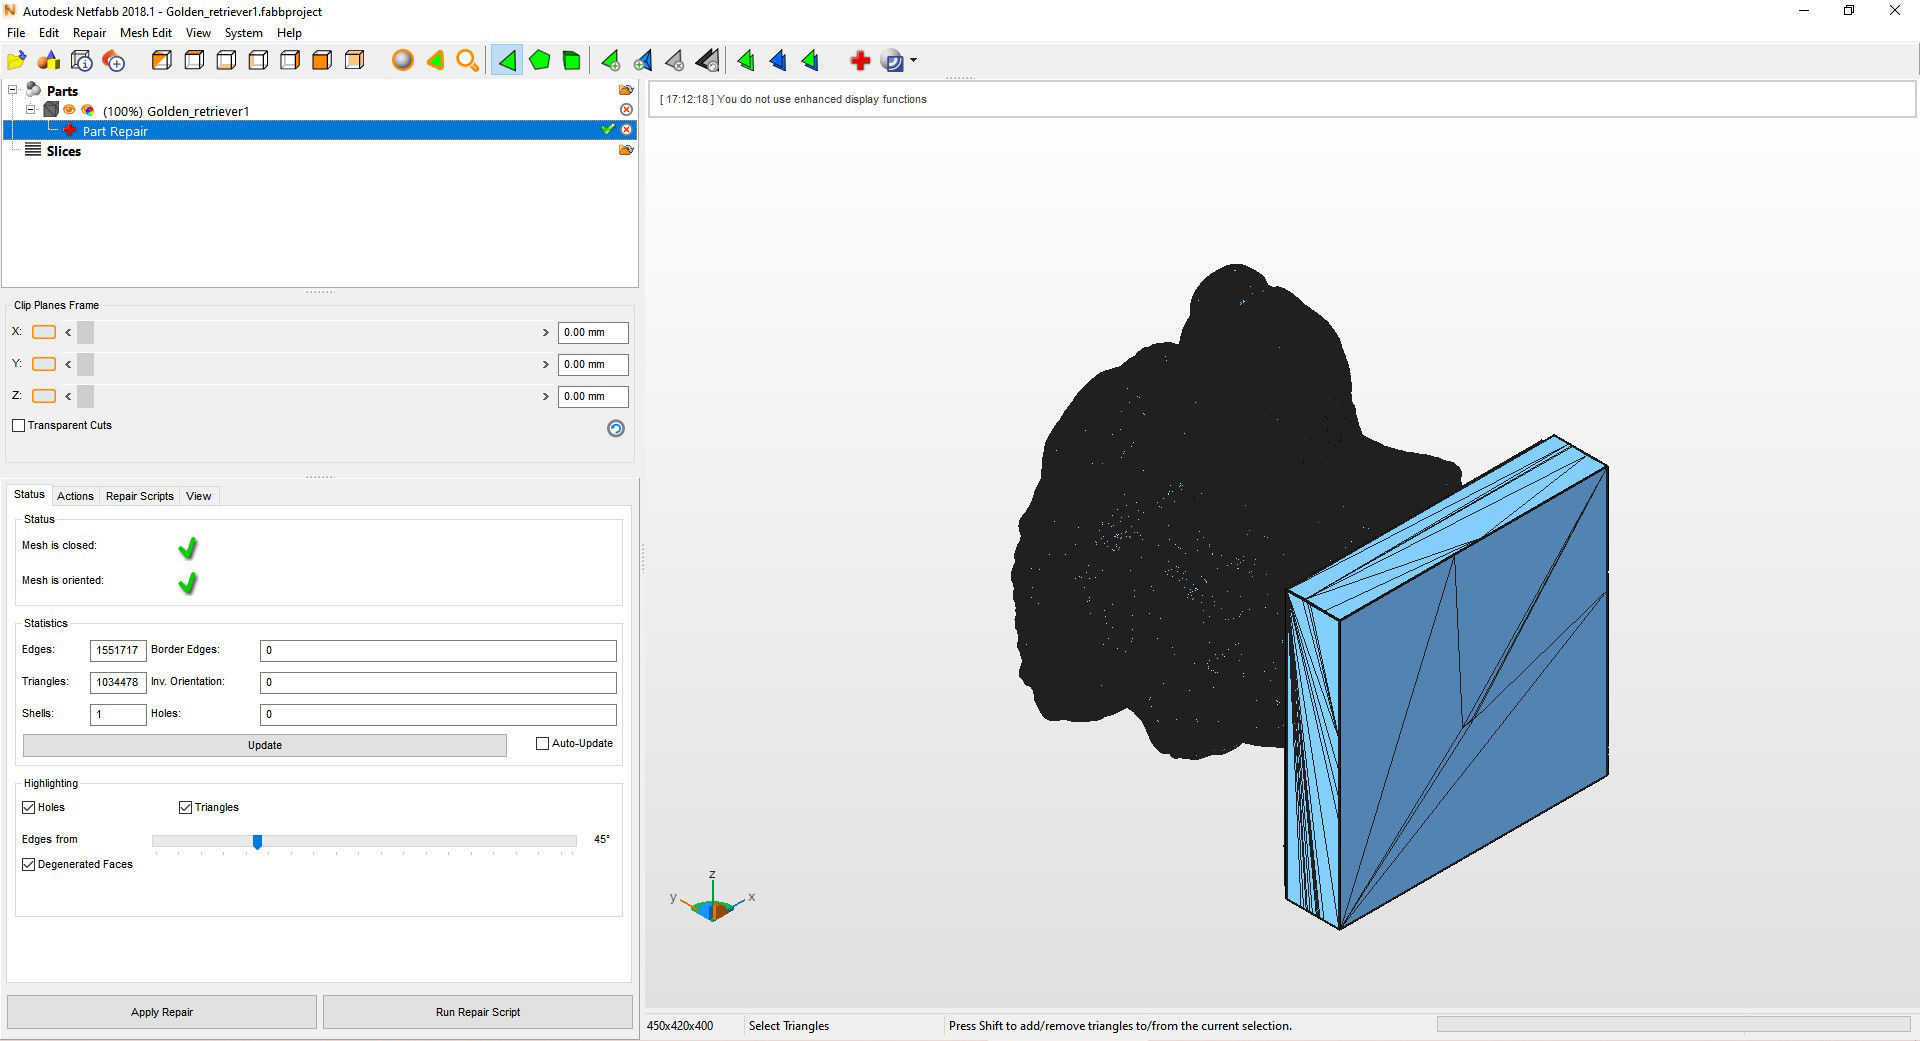Screen dimensions: 1920x1041
Task: Open the Repair menu
Action: [x=89, y=33]
